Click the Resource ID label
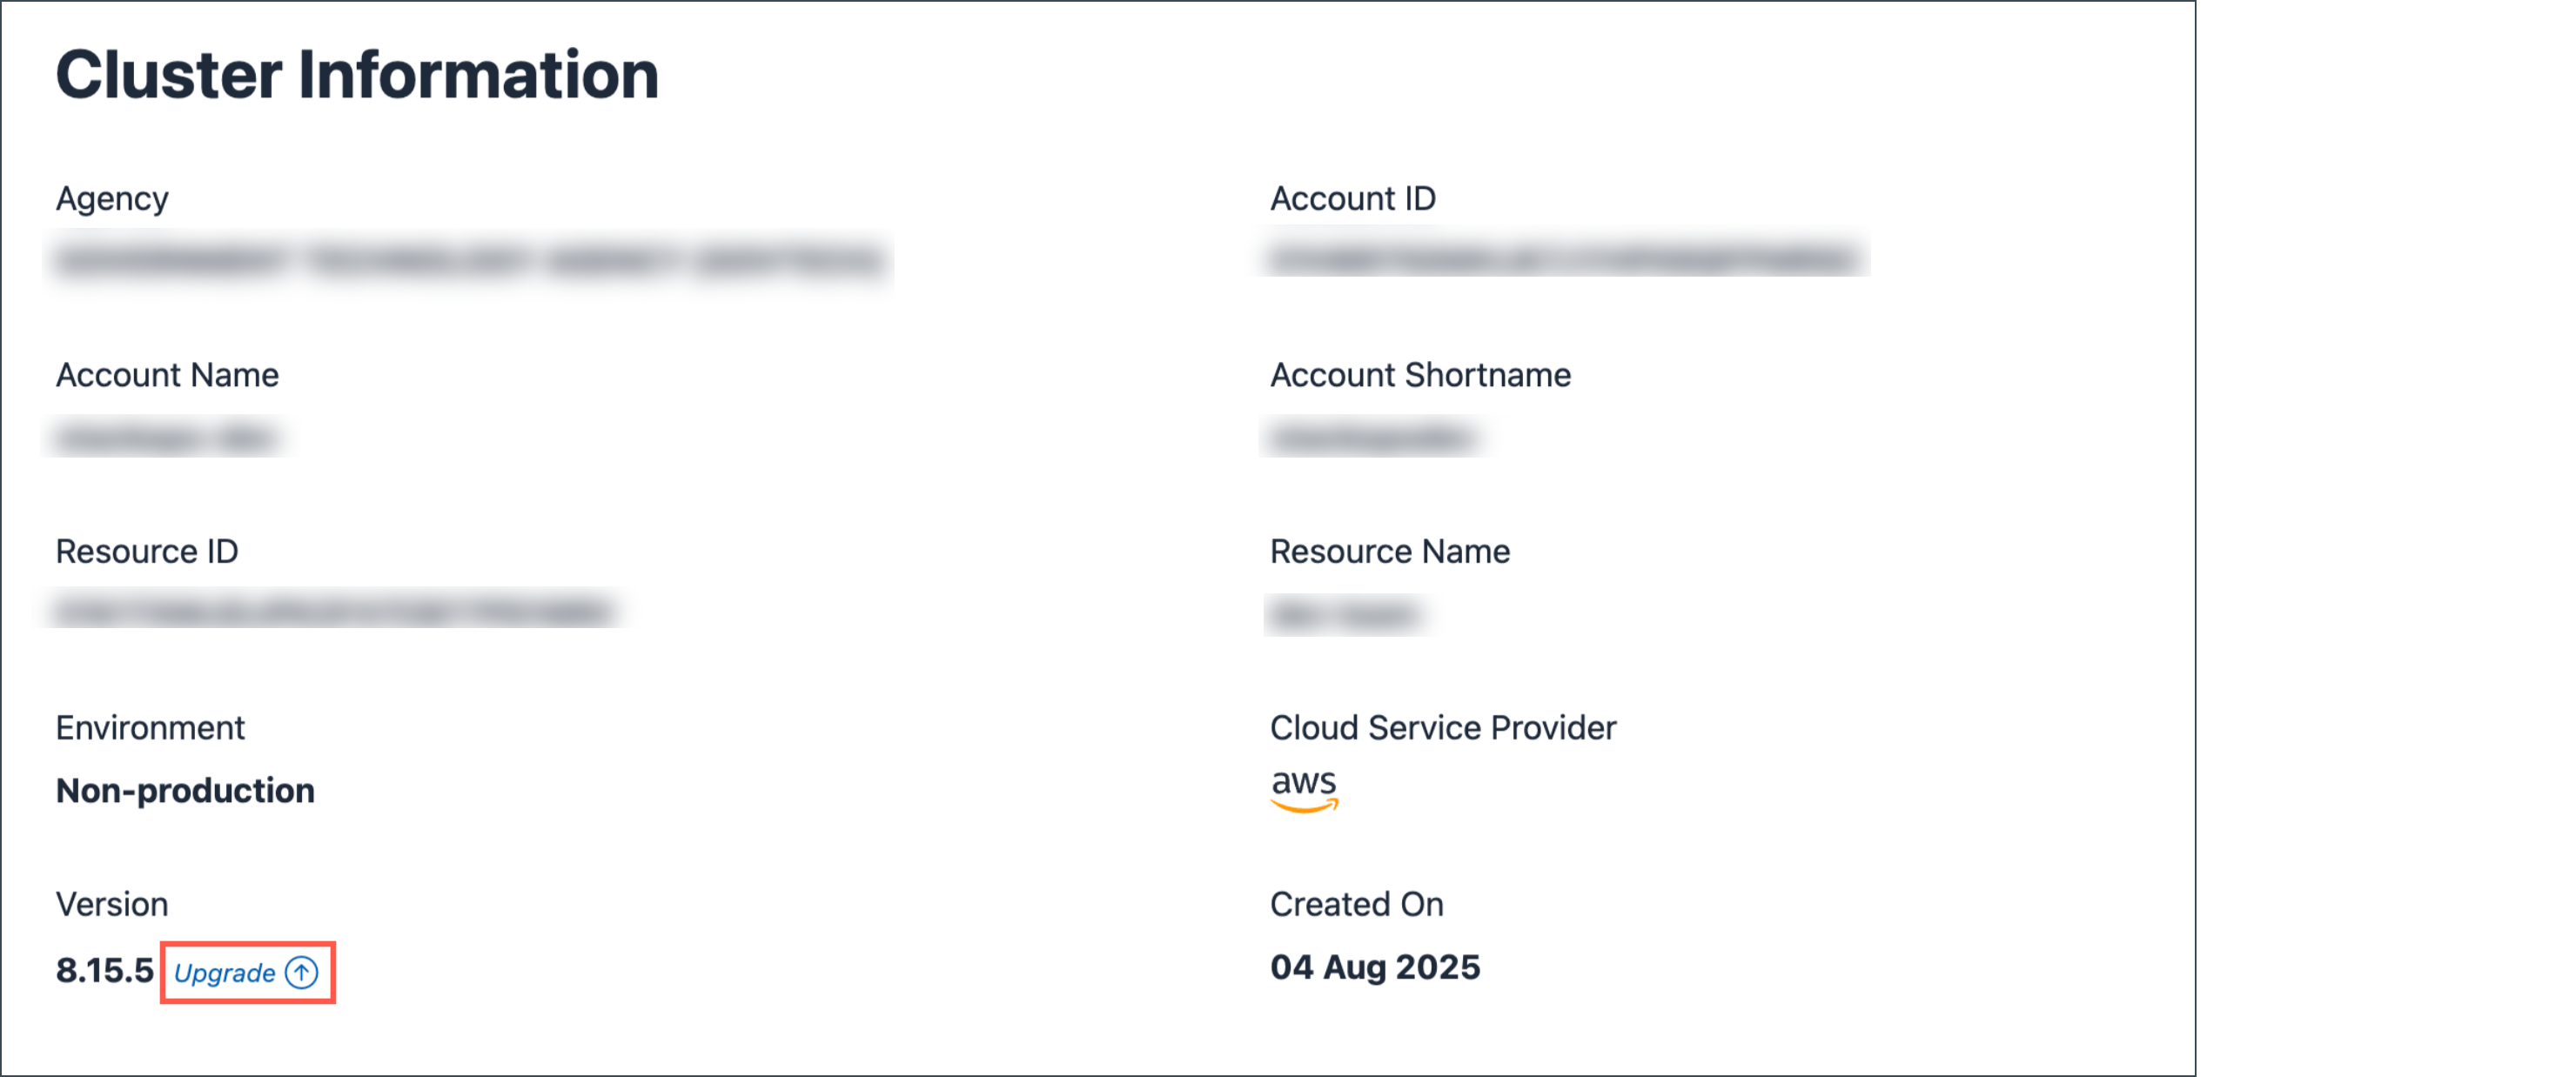The height and width of the screenshot is (1077, 2576). click(147, 551)
